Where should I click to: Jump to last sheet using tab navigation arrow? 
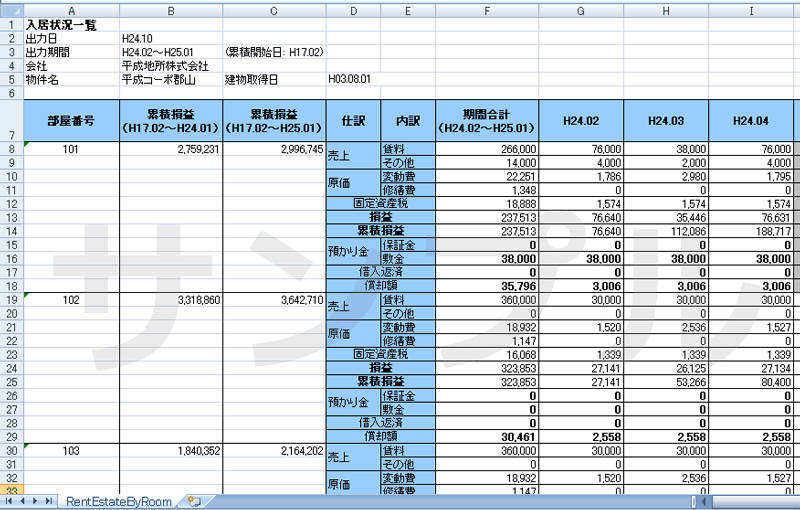point(48,501)
